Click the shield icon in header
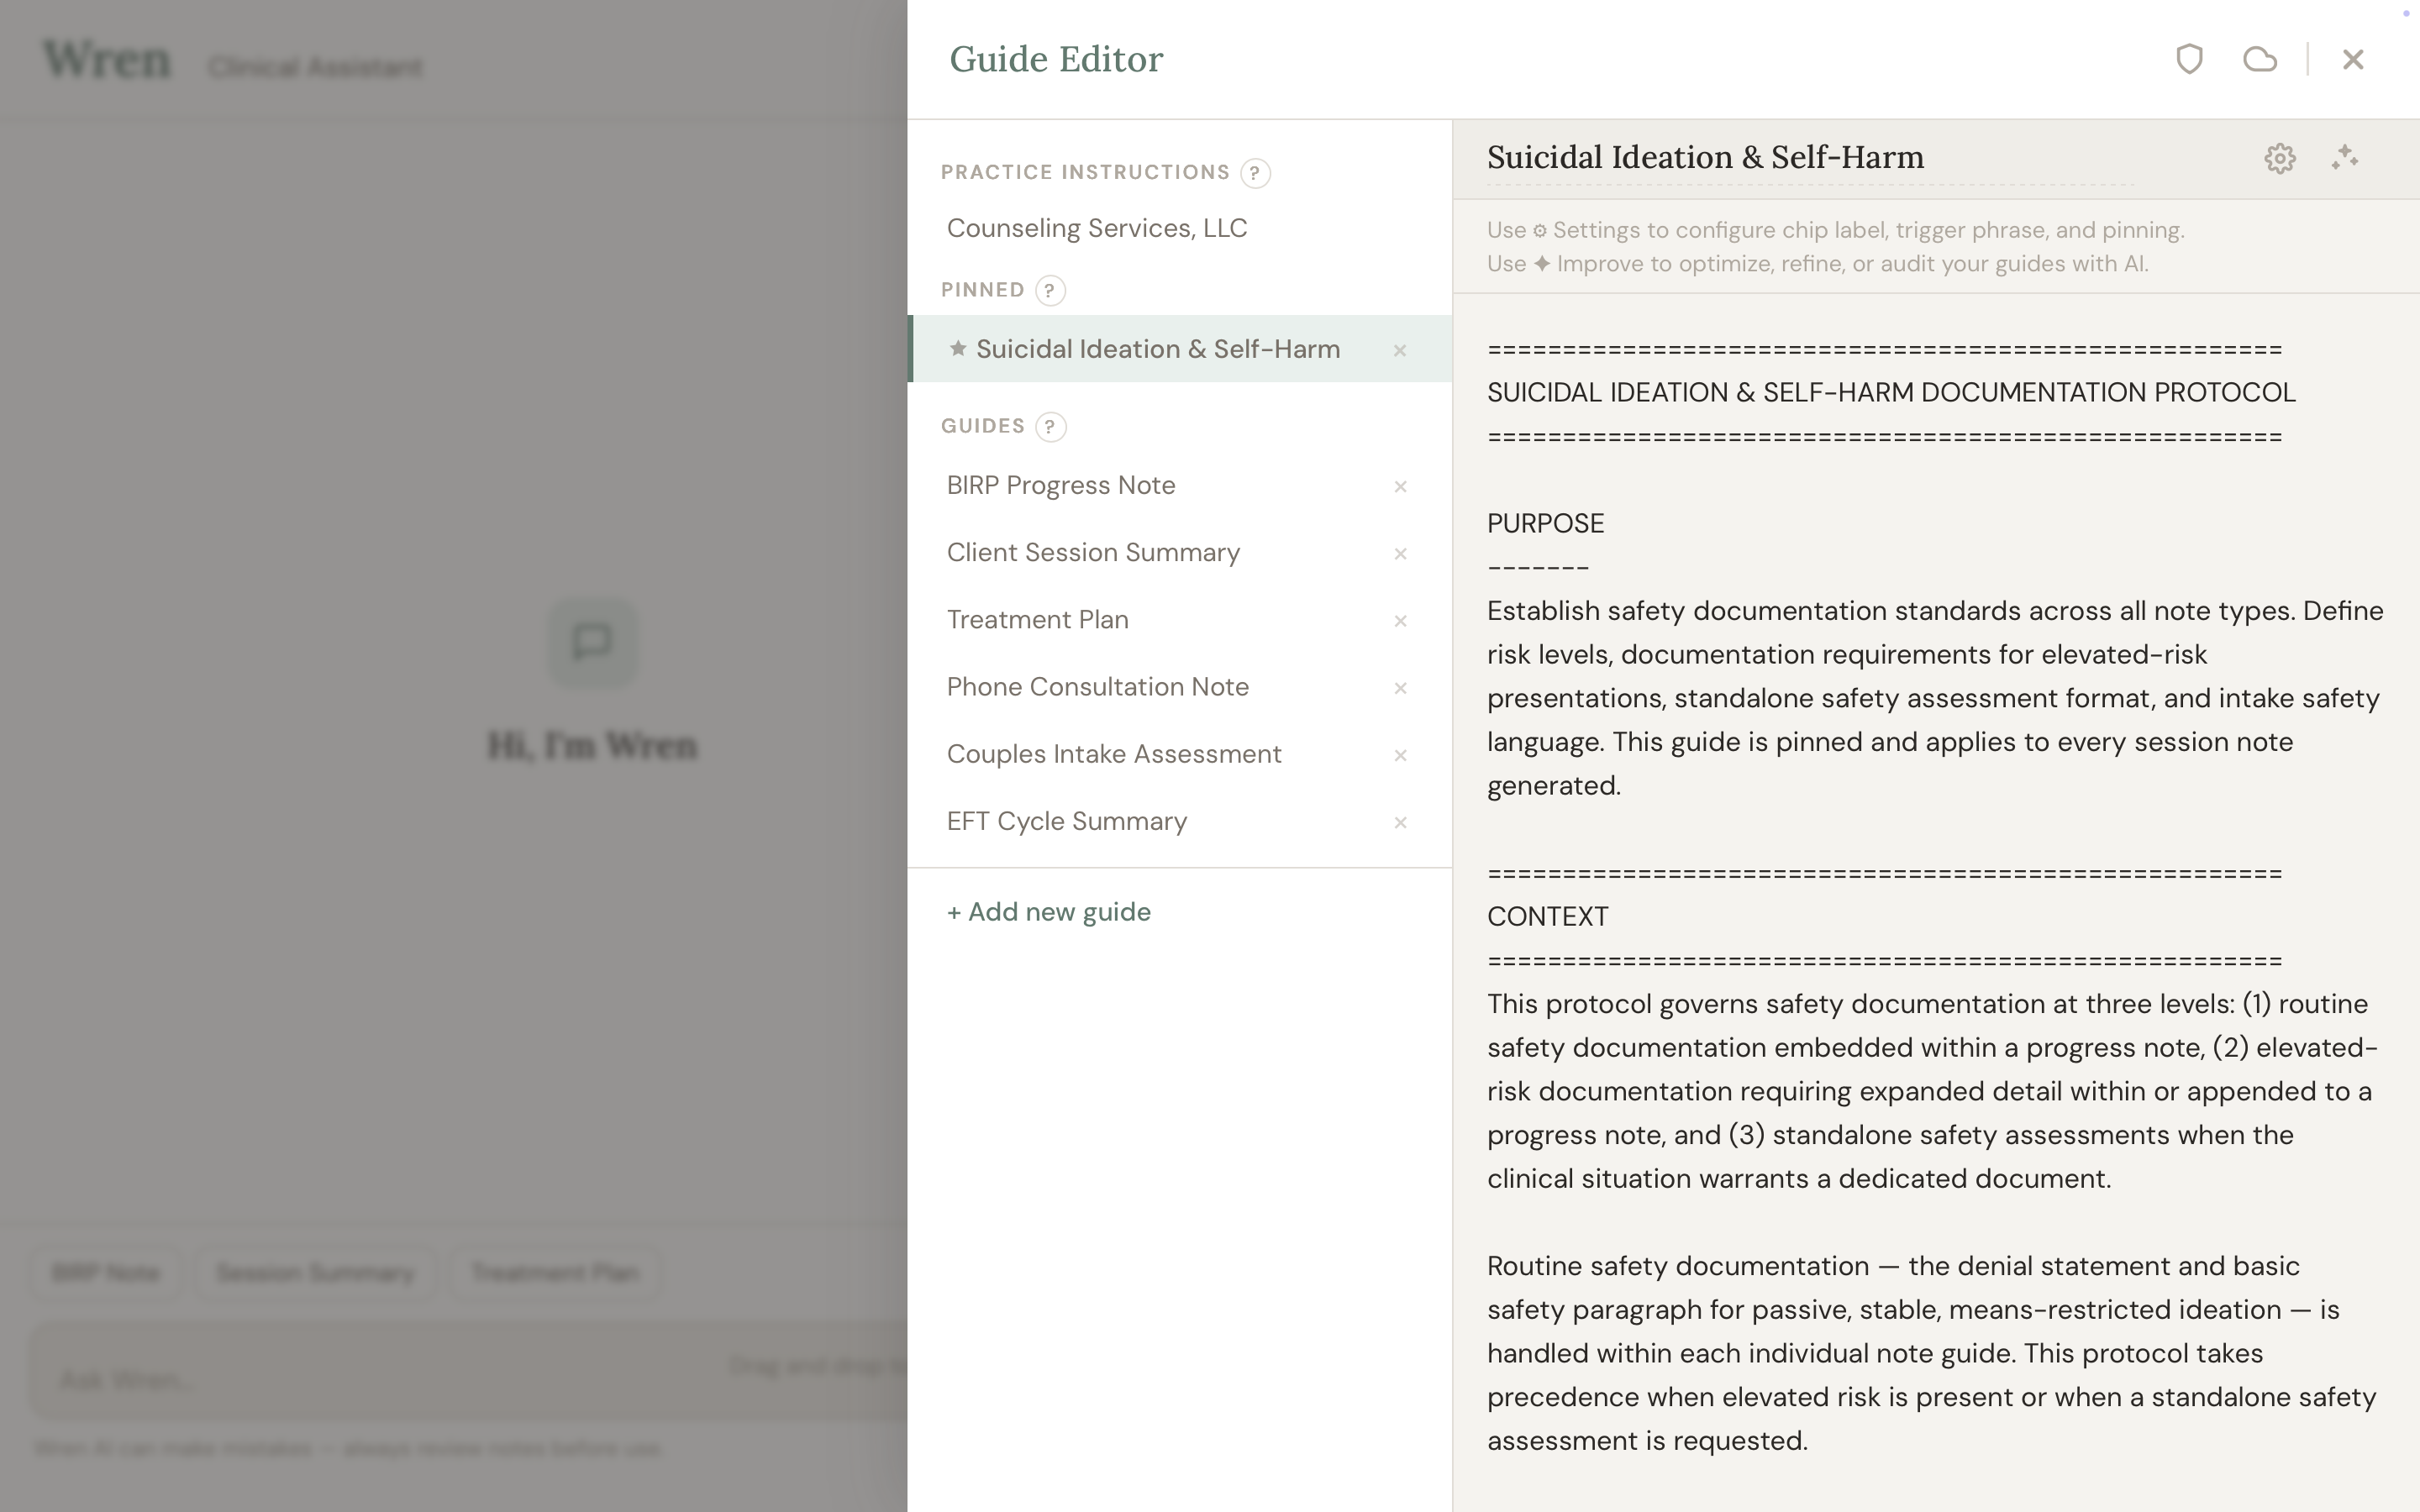Image resolution: width=2420 pixels, height=1512 pixels. [2189, 59]
